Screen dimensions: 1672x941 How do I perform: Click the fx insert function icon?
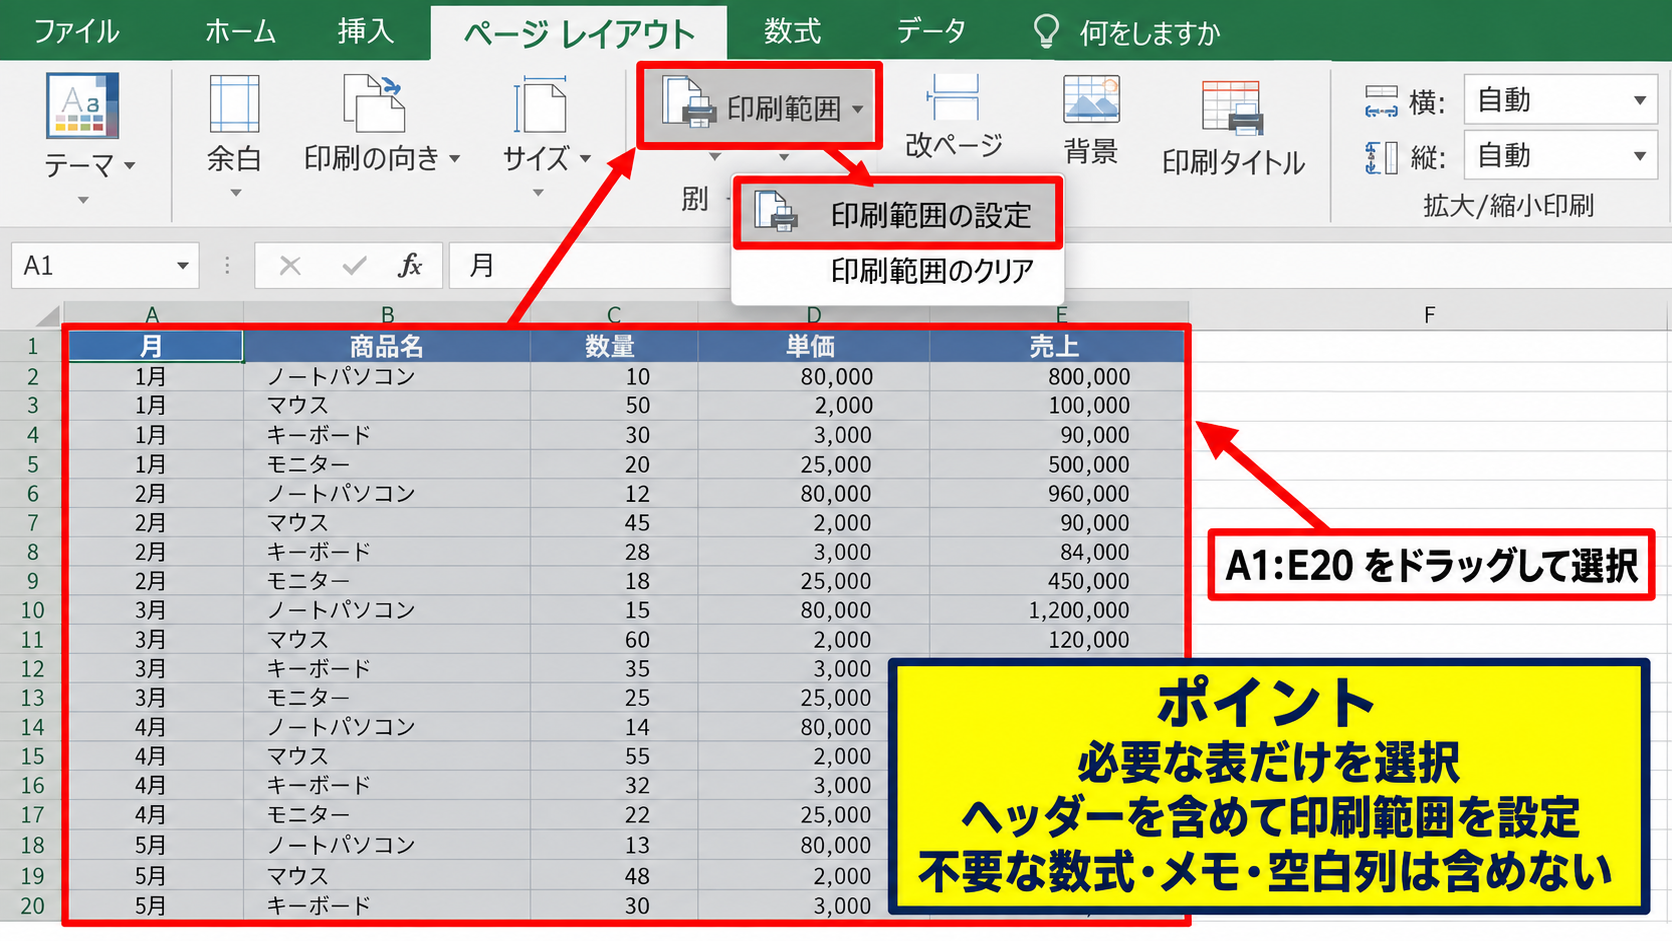pyautogui.click(x=410, y=265)
